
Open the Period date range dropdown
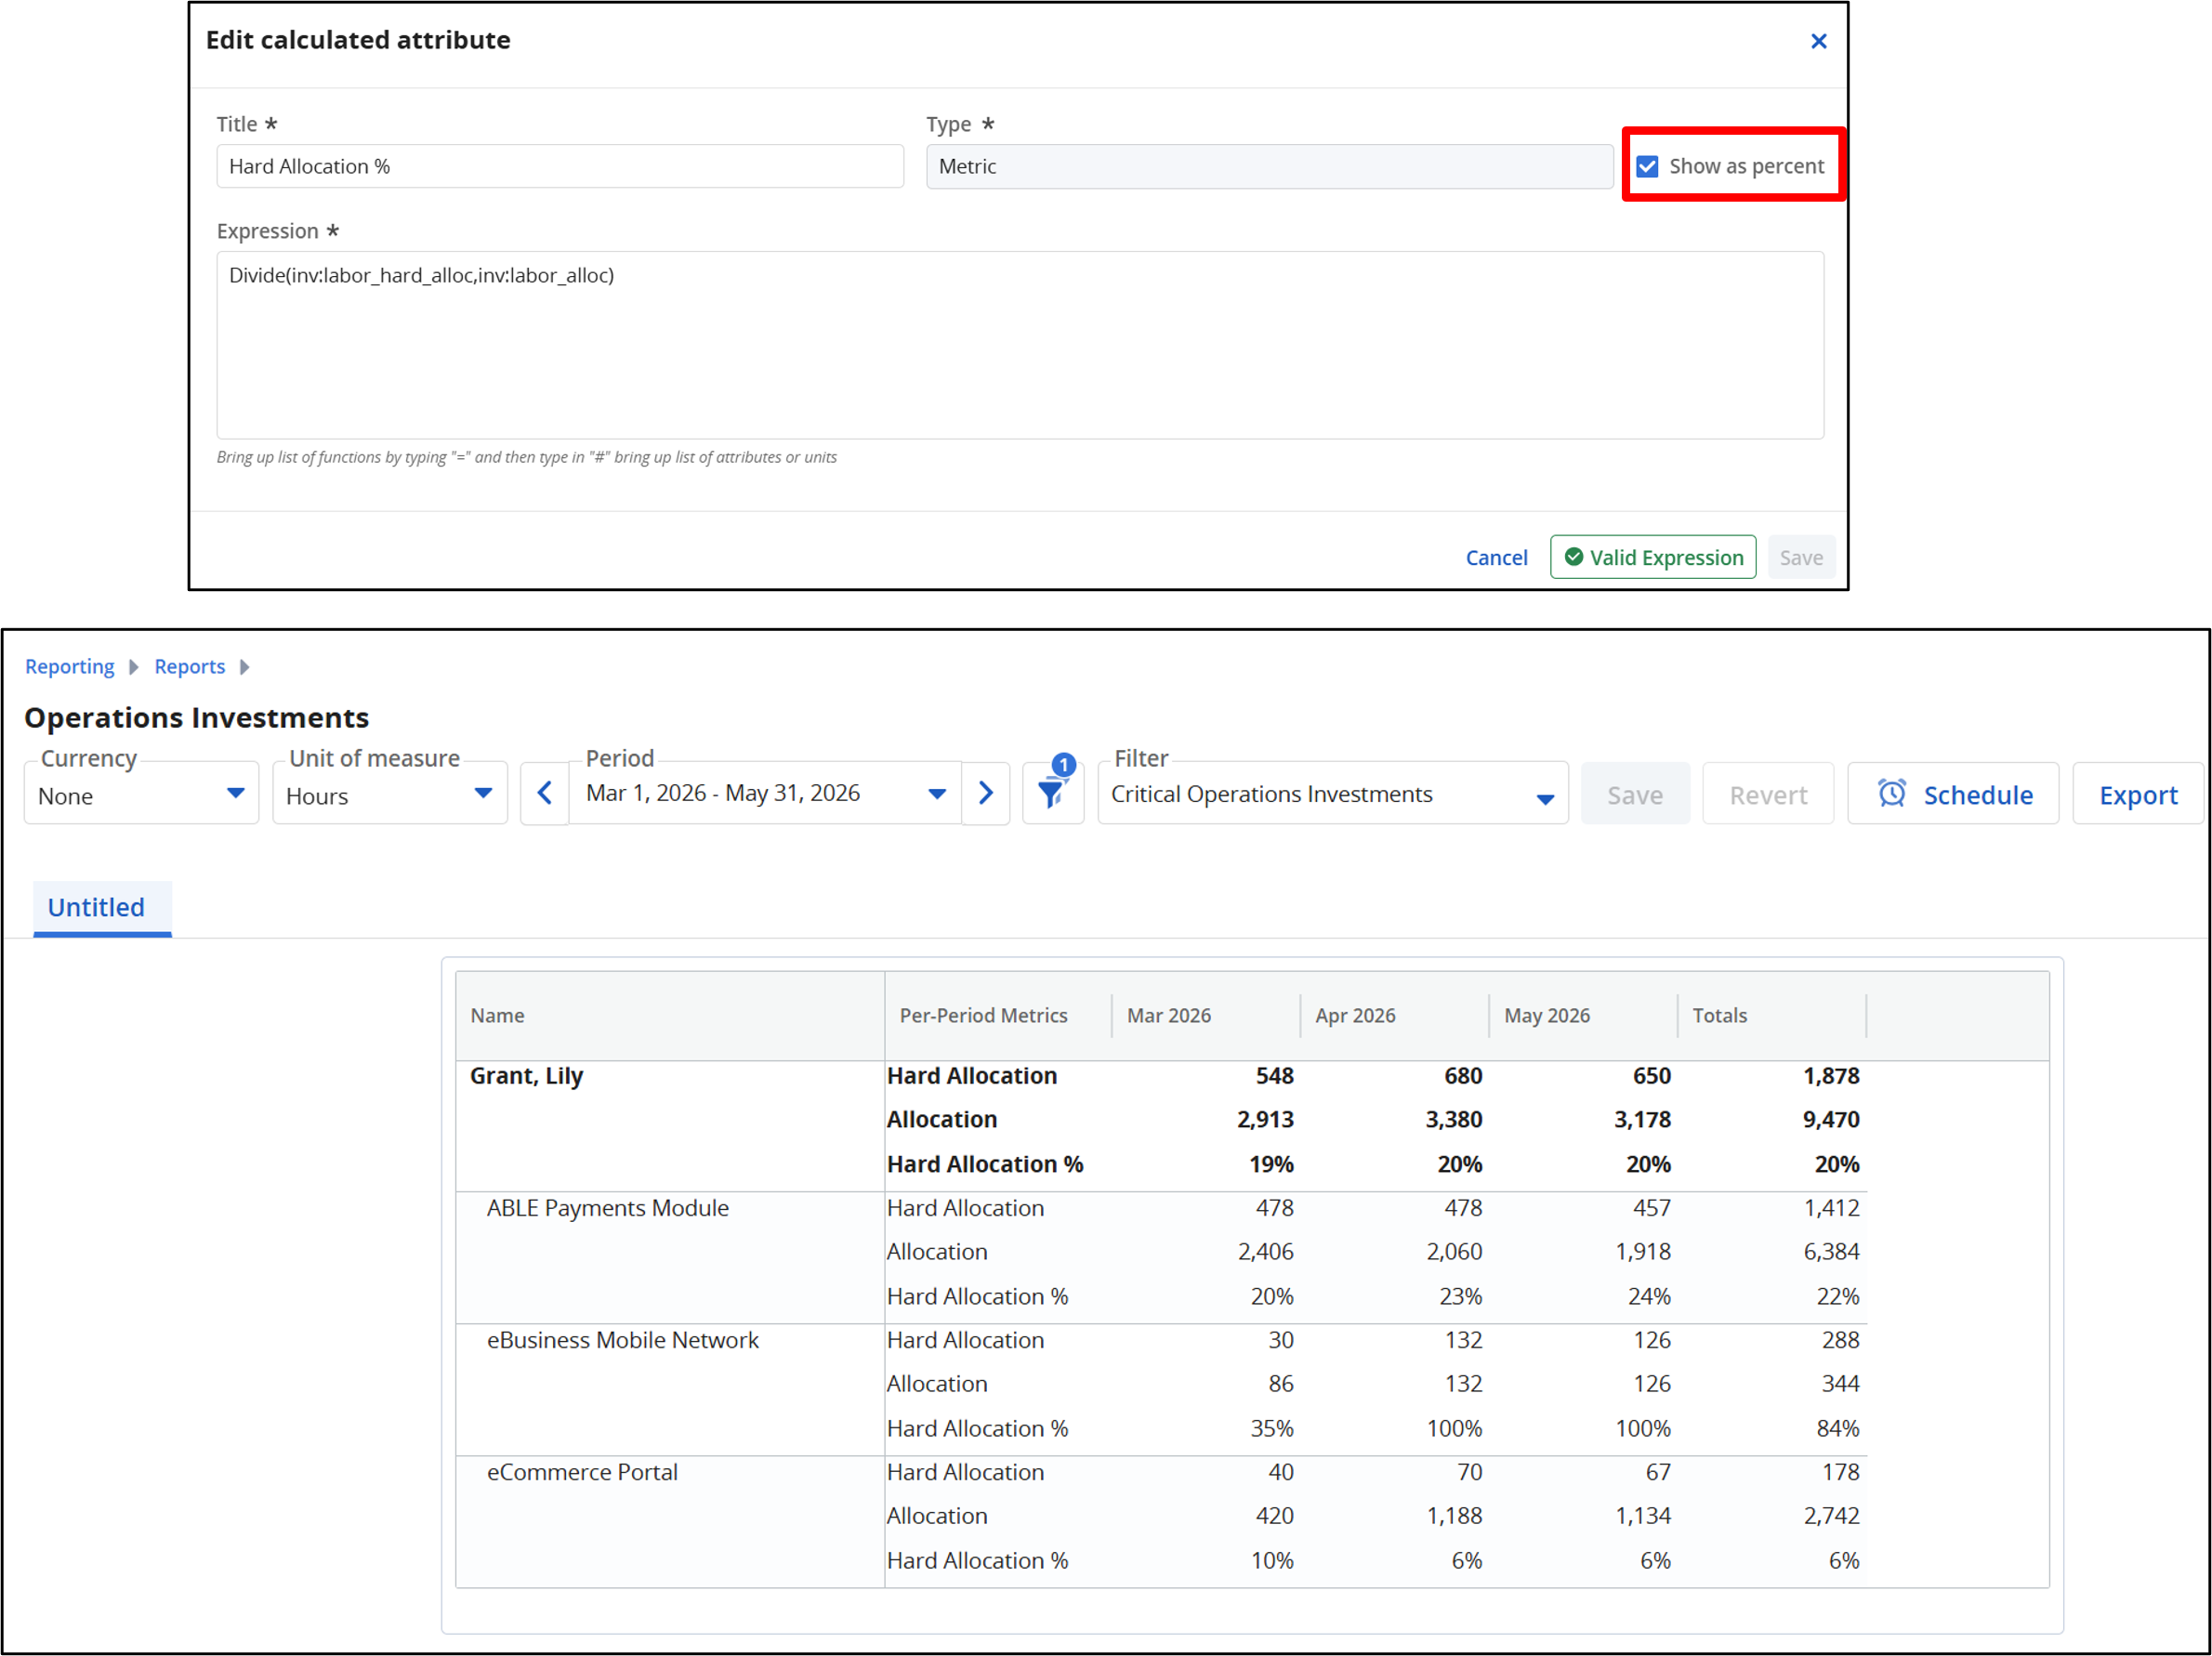tap(765, 793)
